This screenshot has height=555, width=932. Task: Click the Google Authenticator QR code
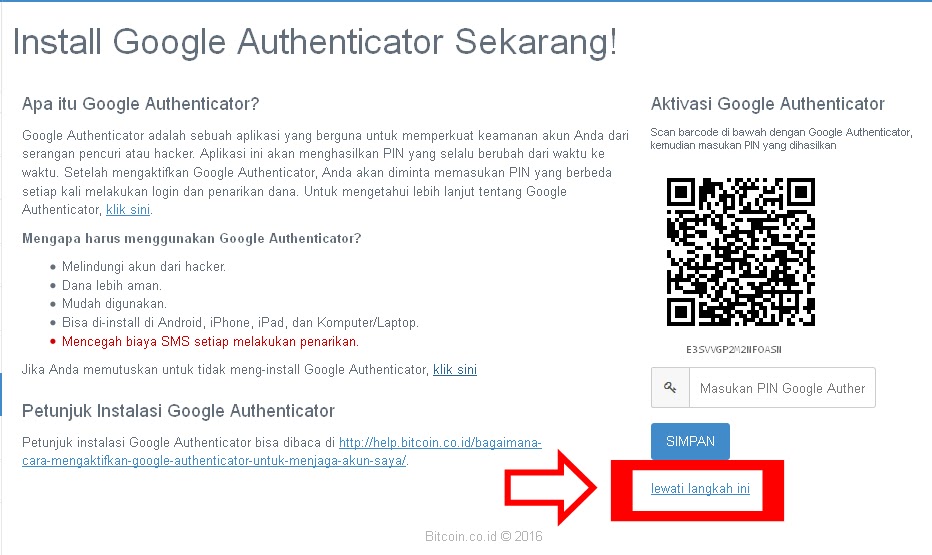tap(741, 251)
